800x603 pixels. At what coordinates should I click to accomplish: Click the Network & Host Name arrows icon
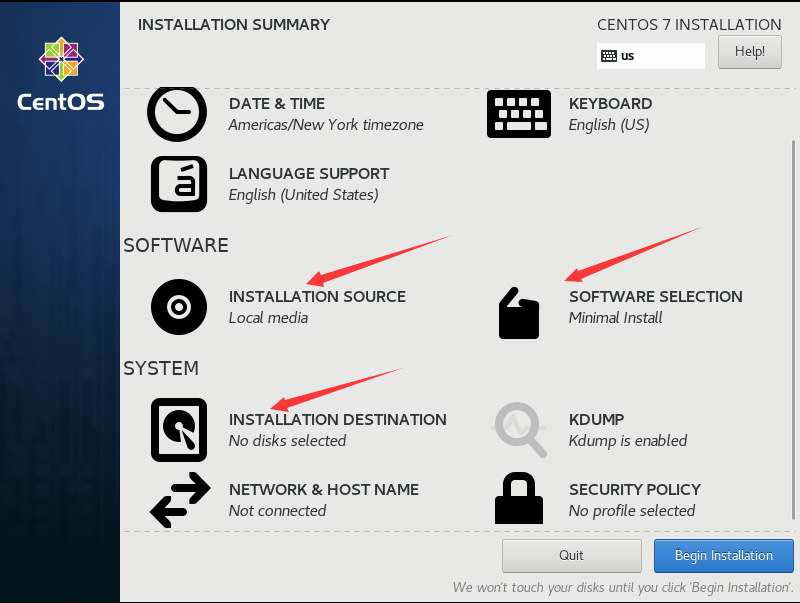180,500
